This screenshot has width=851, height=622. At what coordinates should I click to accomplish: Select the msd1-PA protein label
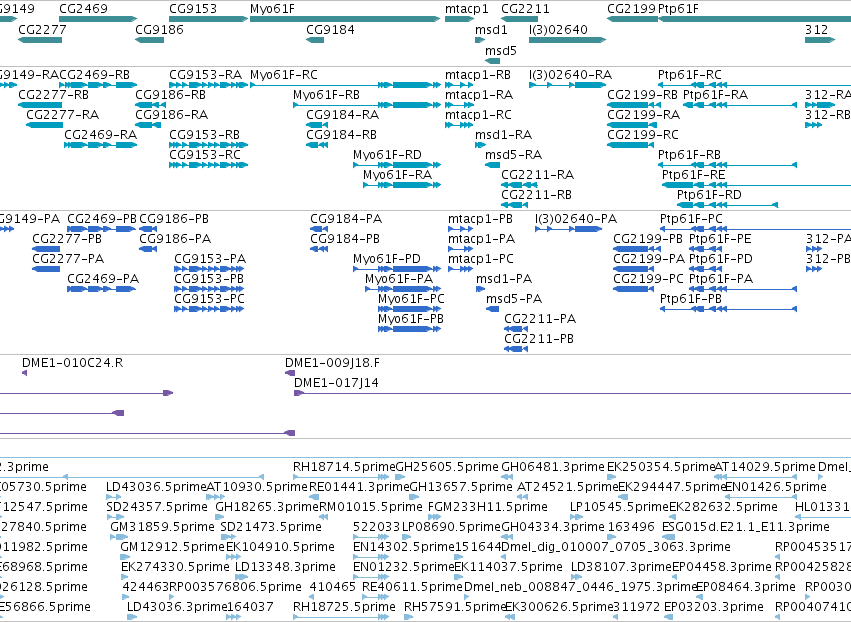[x=504, y=279]
